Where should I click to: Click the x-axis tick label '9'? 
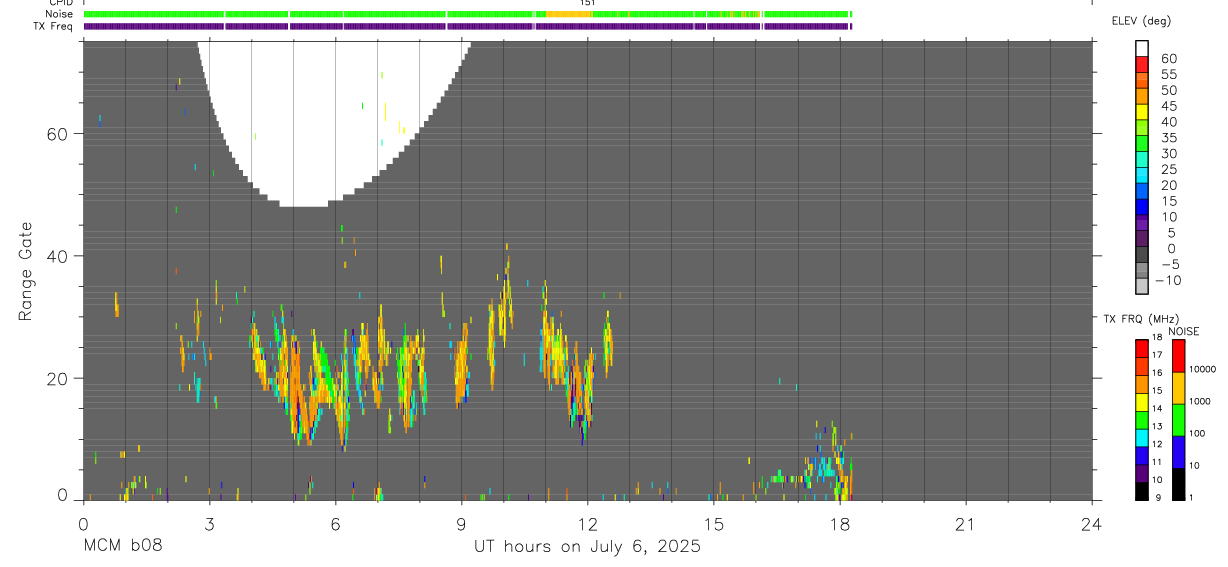point(461,524)
